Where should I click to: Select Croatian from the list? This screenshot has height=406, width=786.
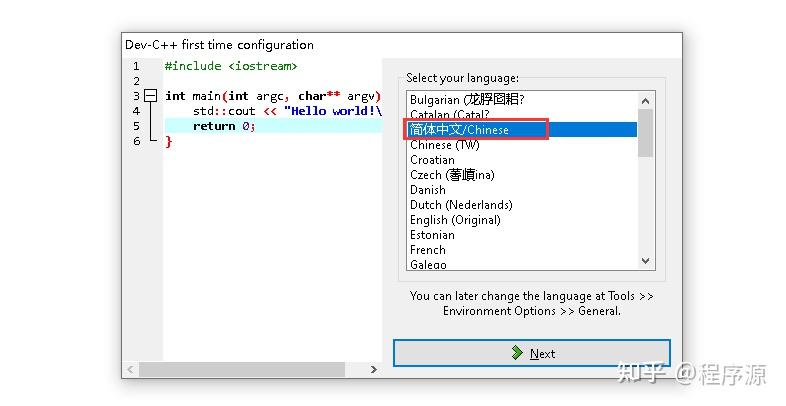click(x=522, y=160)
